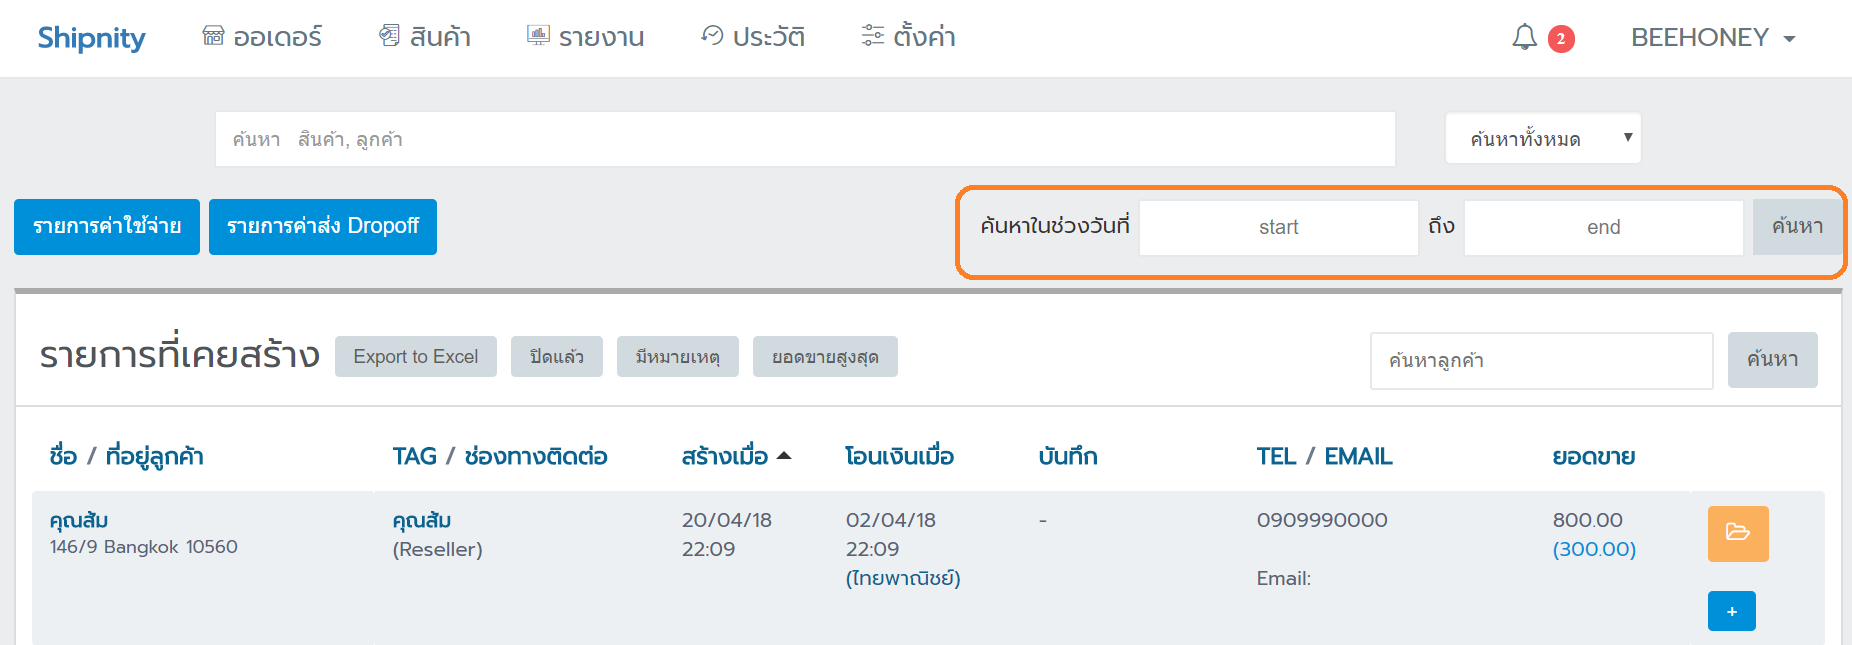1852x645 pixels.
Task: Click the red notification badge showing 2
Action: (1561, 39)
